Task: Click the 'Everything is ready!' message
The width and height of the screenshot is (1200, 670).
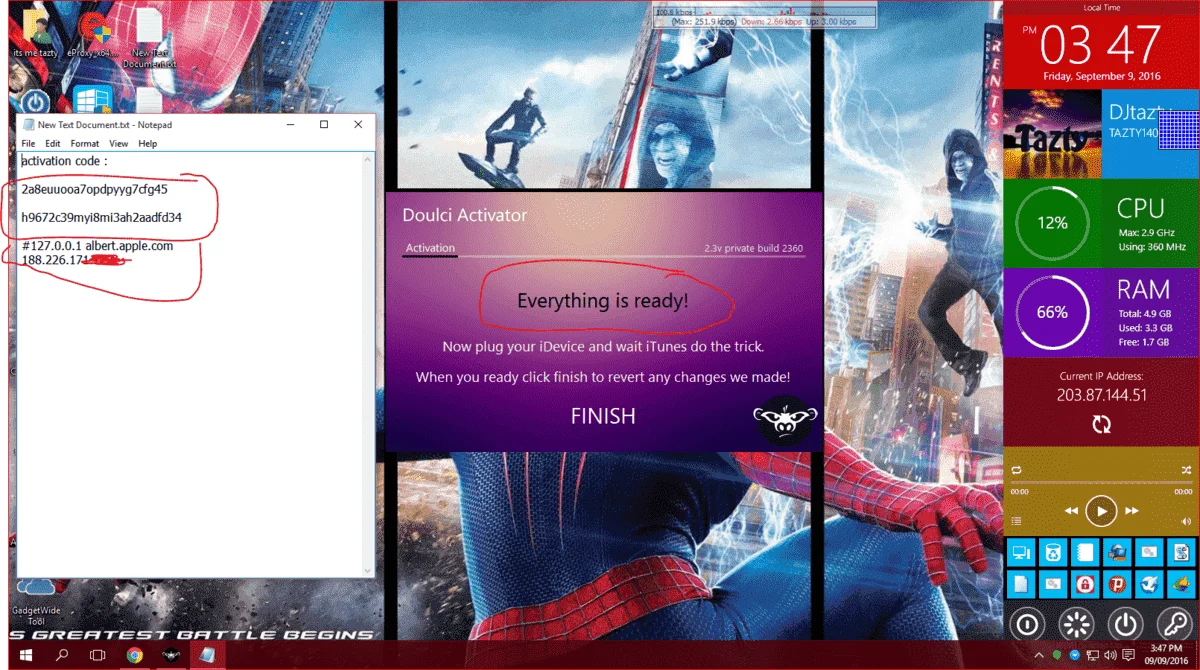Action: (x=603, y=301)
